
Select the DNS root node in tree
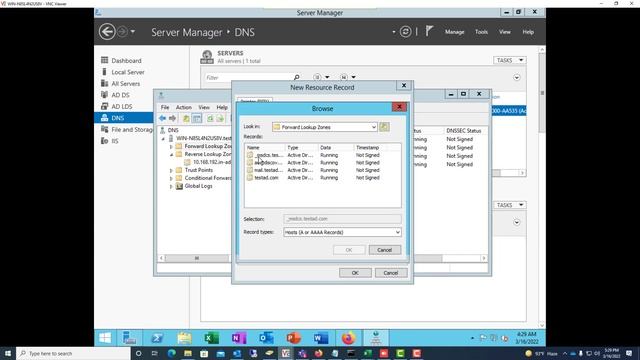click(x=173, y=130)
